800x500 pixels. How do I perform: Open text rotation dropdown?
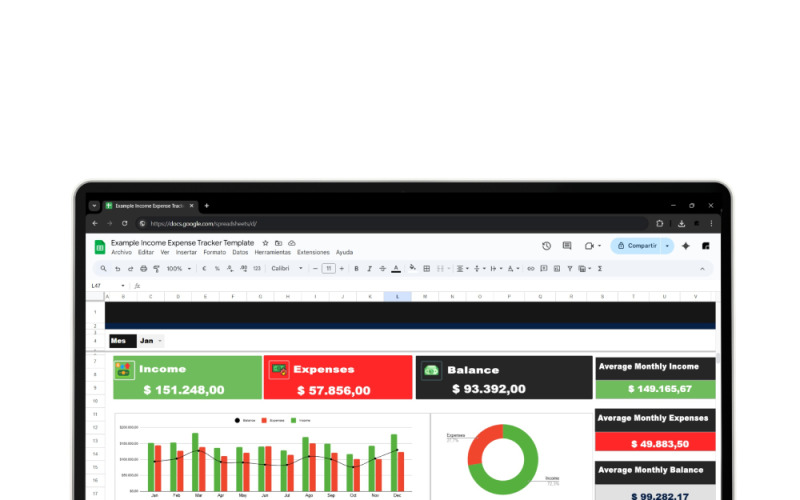coord(513,268)
